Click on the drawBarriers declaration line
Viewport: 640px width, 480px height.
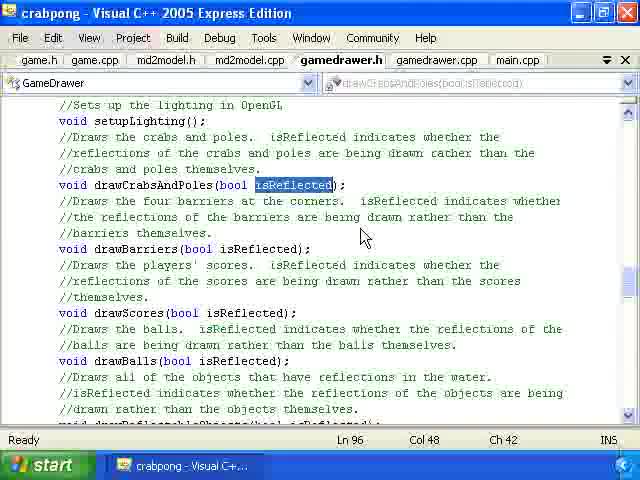pos(184,249)
